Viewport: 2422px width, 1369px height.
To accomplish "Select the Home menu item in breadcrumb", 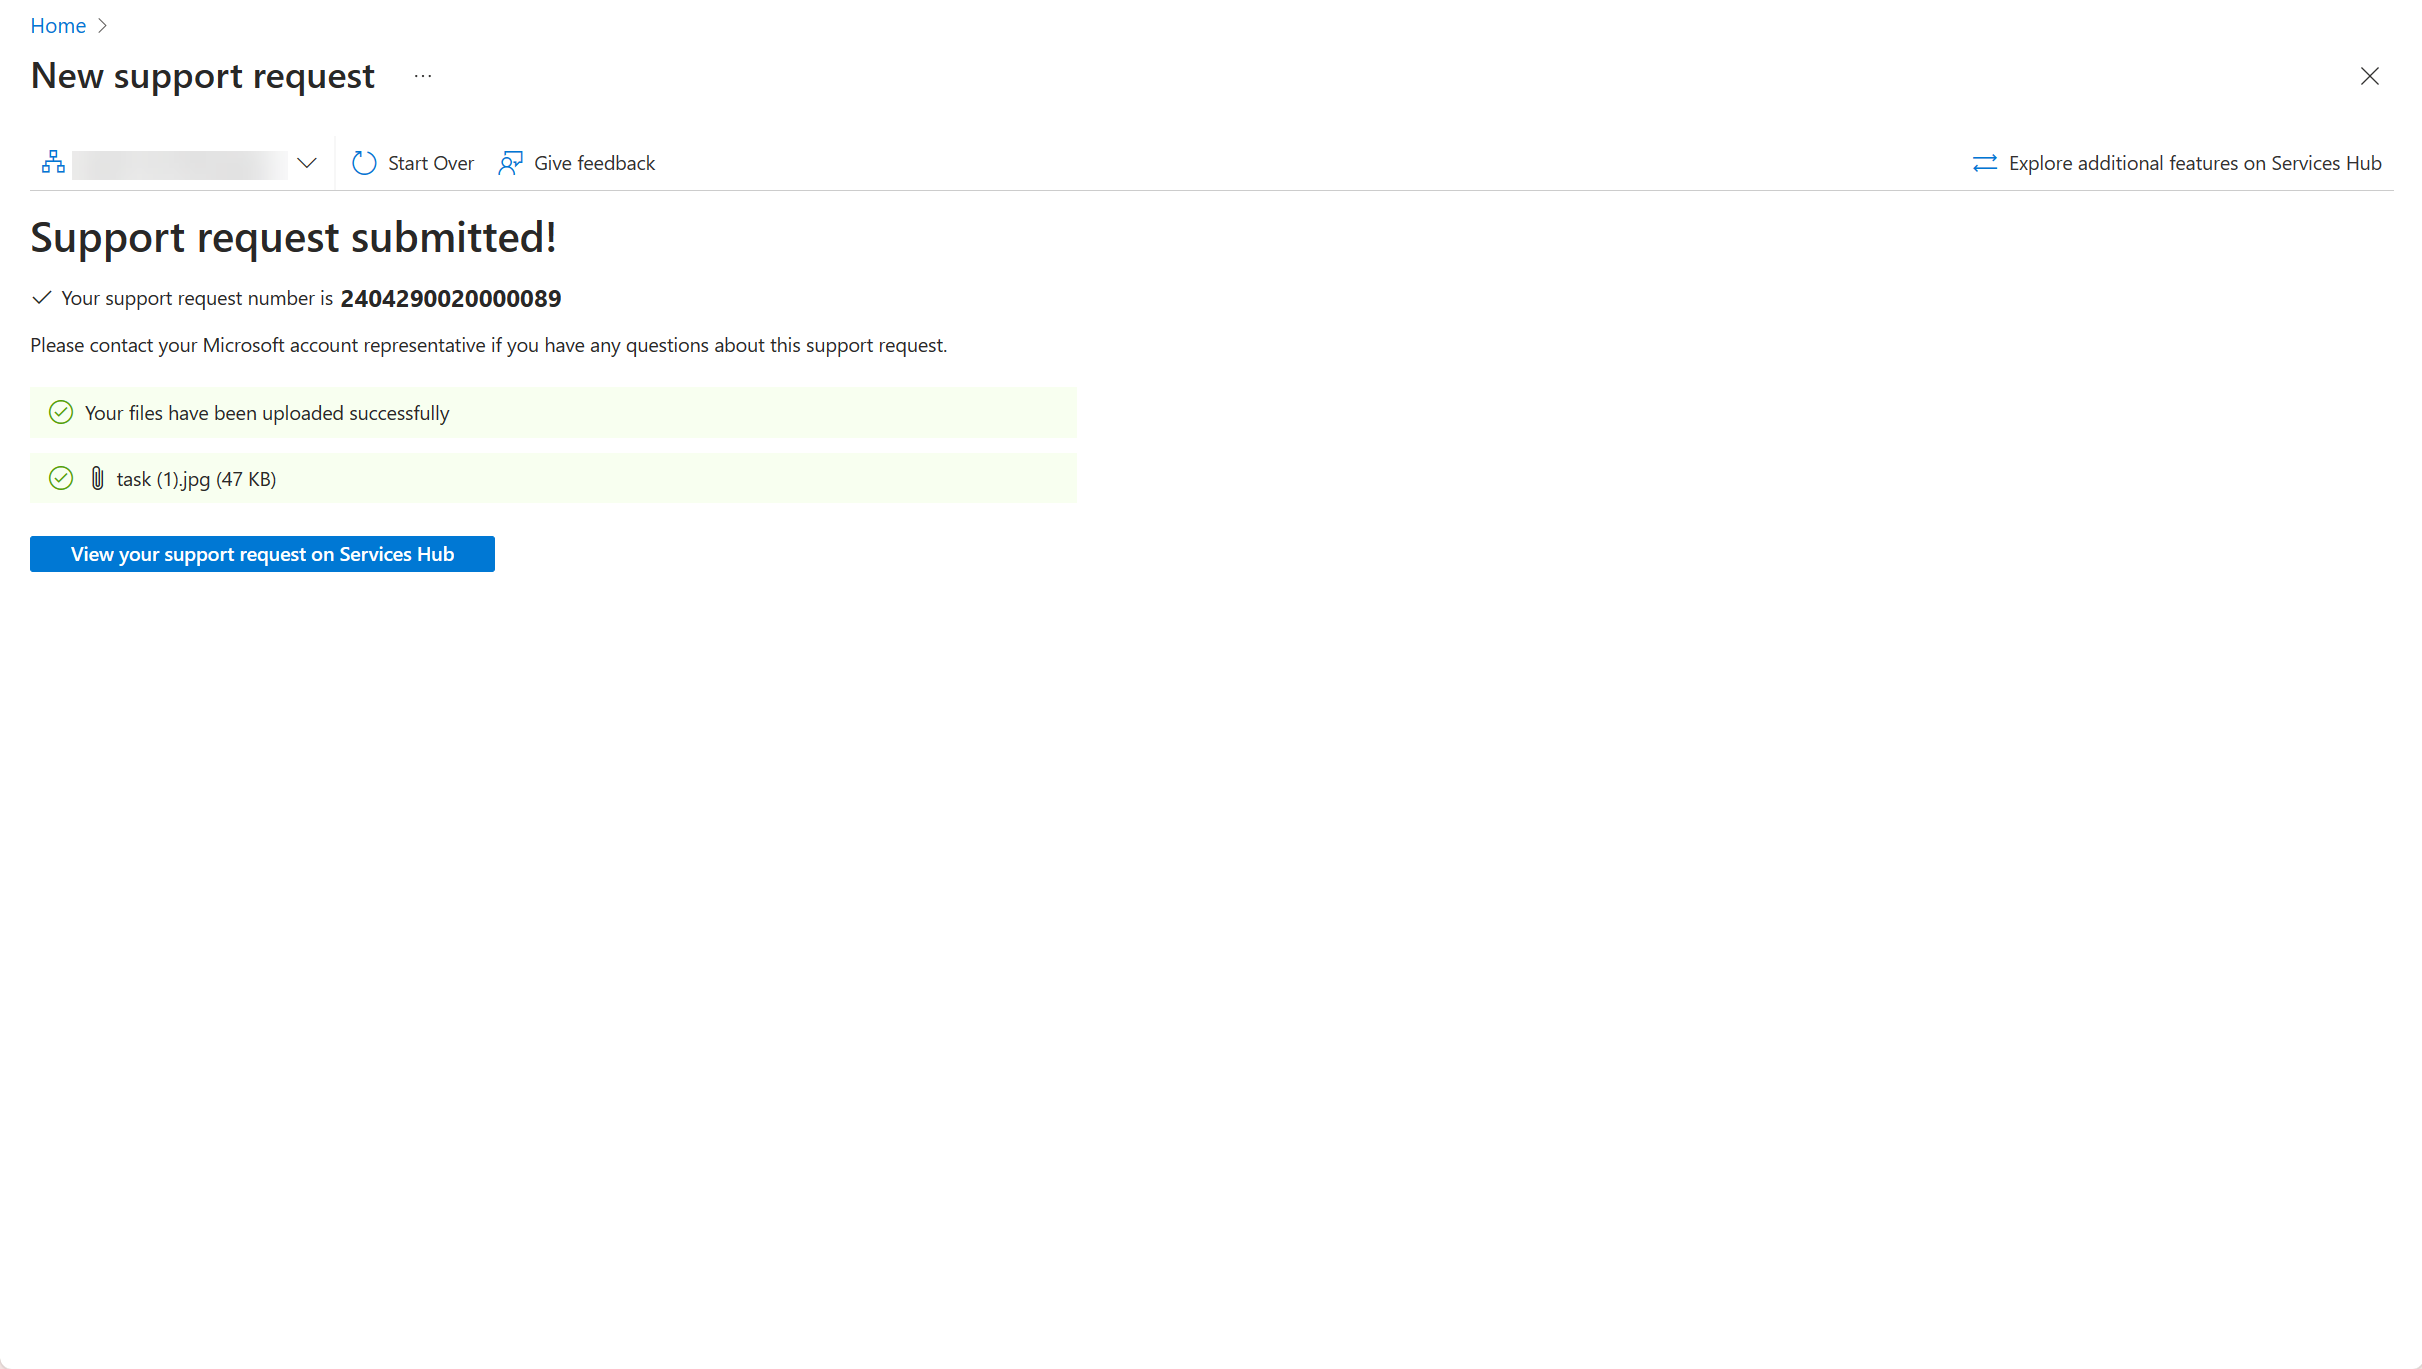I will [x=57, y=25].
